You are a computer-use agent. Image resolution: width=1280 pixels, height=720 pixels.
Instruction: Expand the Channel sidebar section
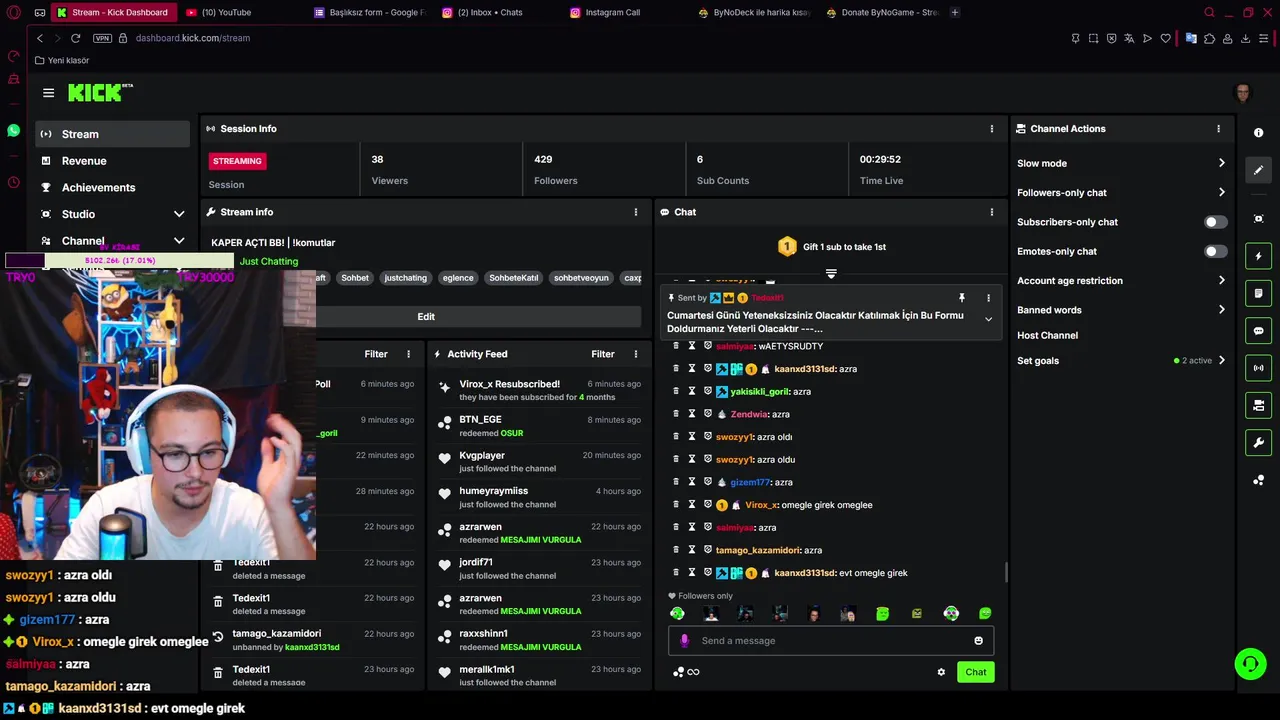pyautogui.click(x=179, y=241)
